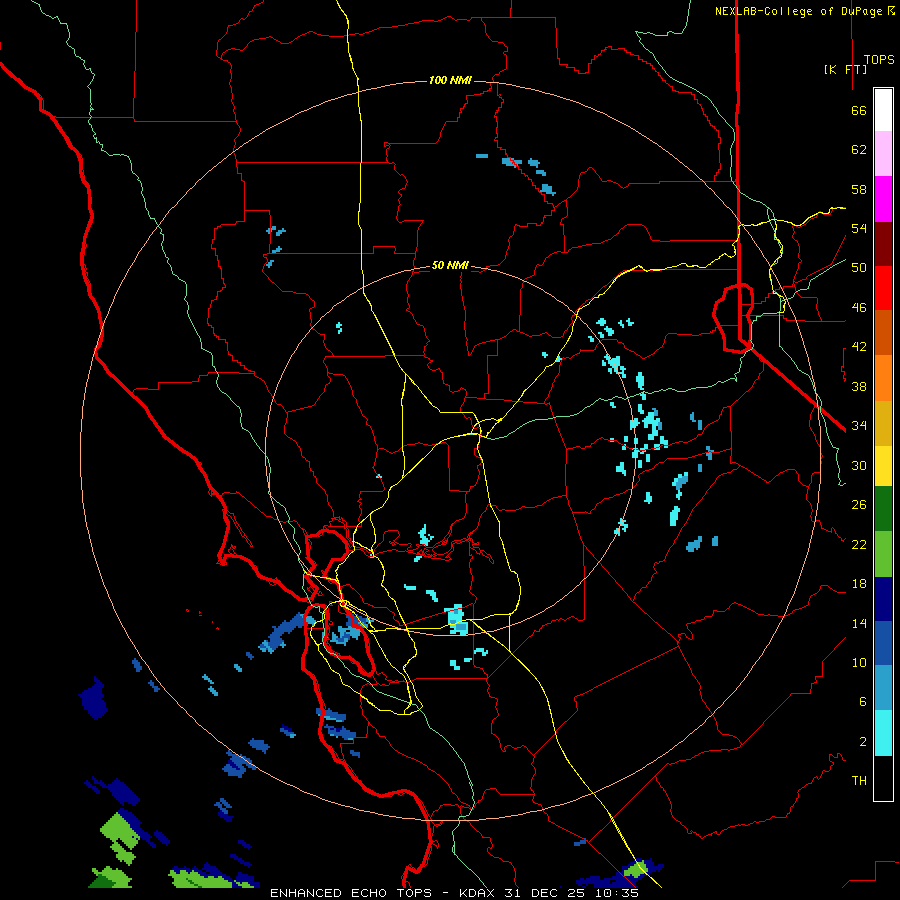Click the medium blue legend swatch

(x=883, y=643)
